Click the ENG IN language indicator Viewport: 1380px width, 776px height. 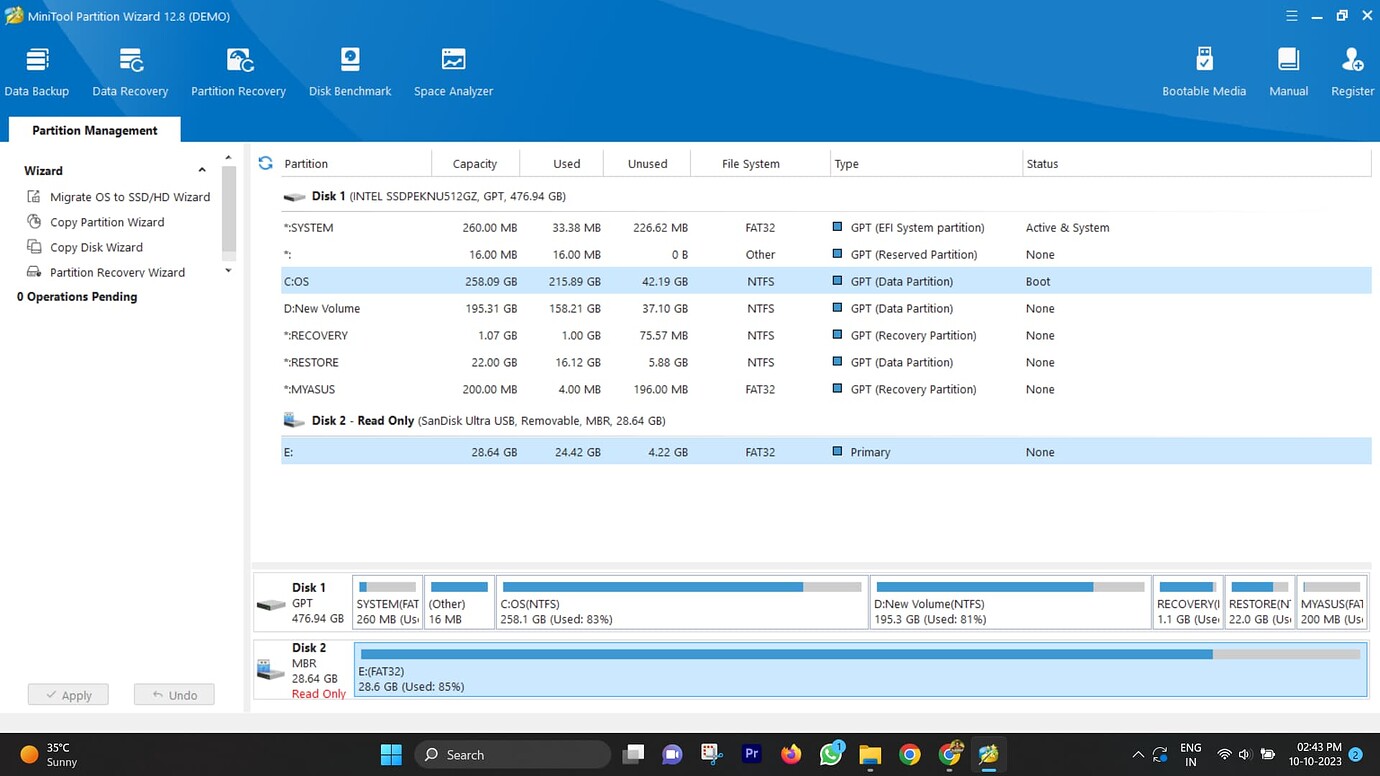click(1190, 755)
